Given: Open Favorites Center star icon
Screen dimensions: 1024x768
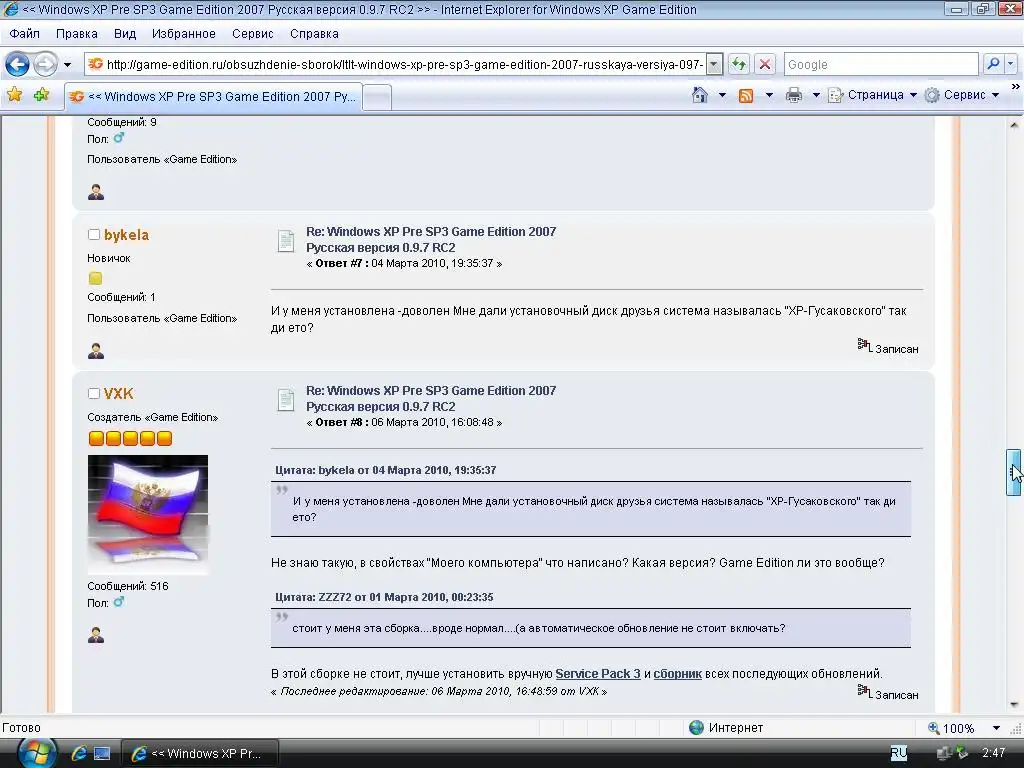Looking at the screenshot, I should 14,95.
